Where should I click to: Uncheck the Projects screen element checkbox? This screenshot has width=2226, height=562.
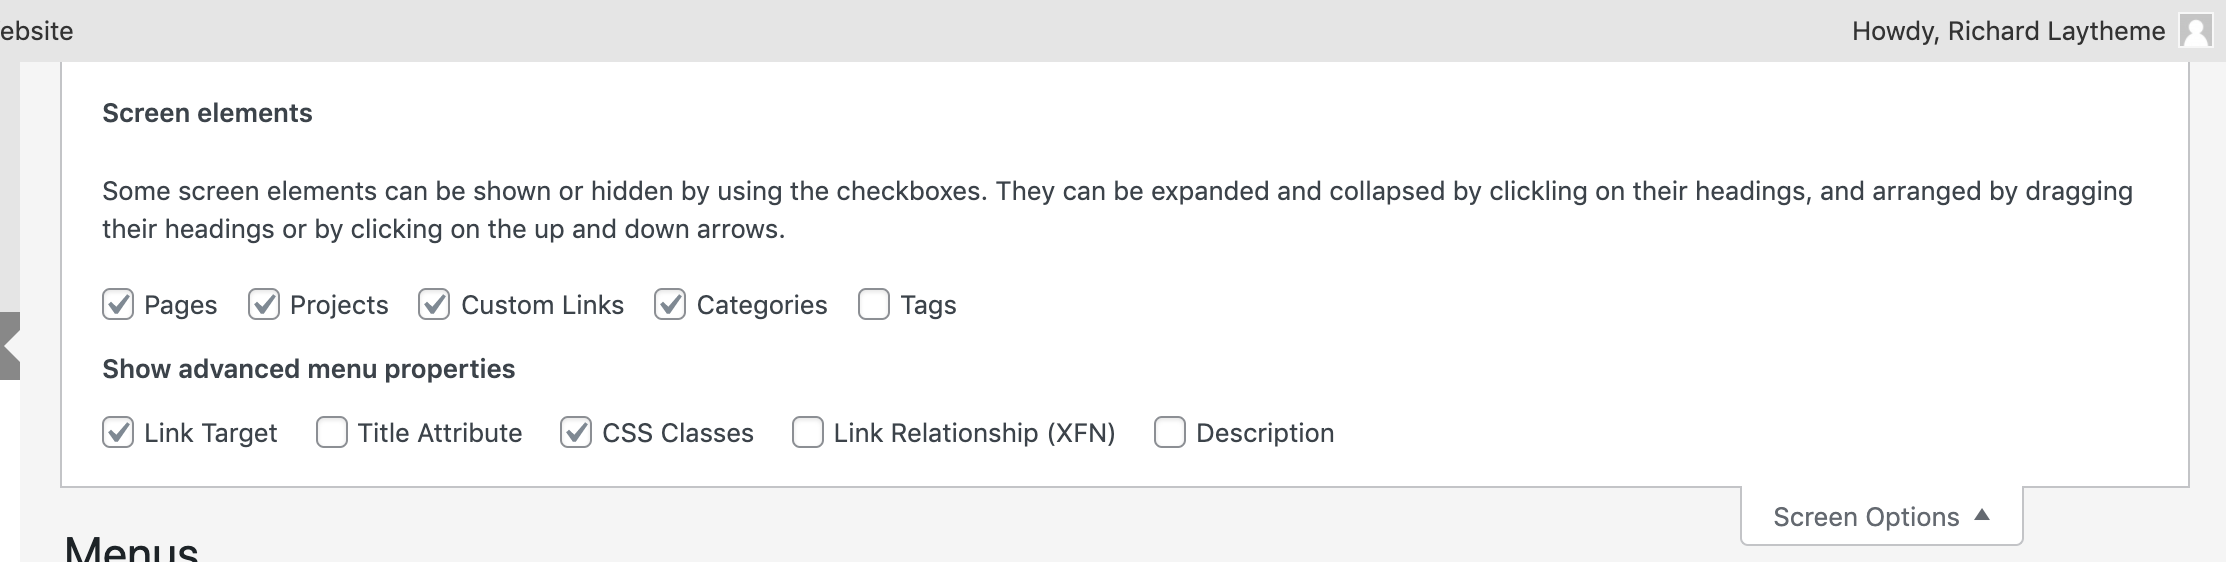point(264,304)
